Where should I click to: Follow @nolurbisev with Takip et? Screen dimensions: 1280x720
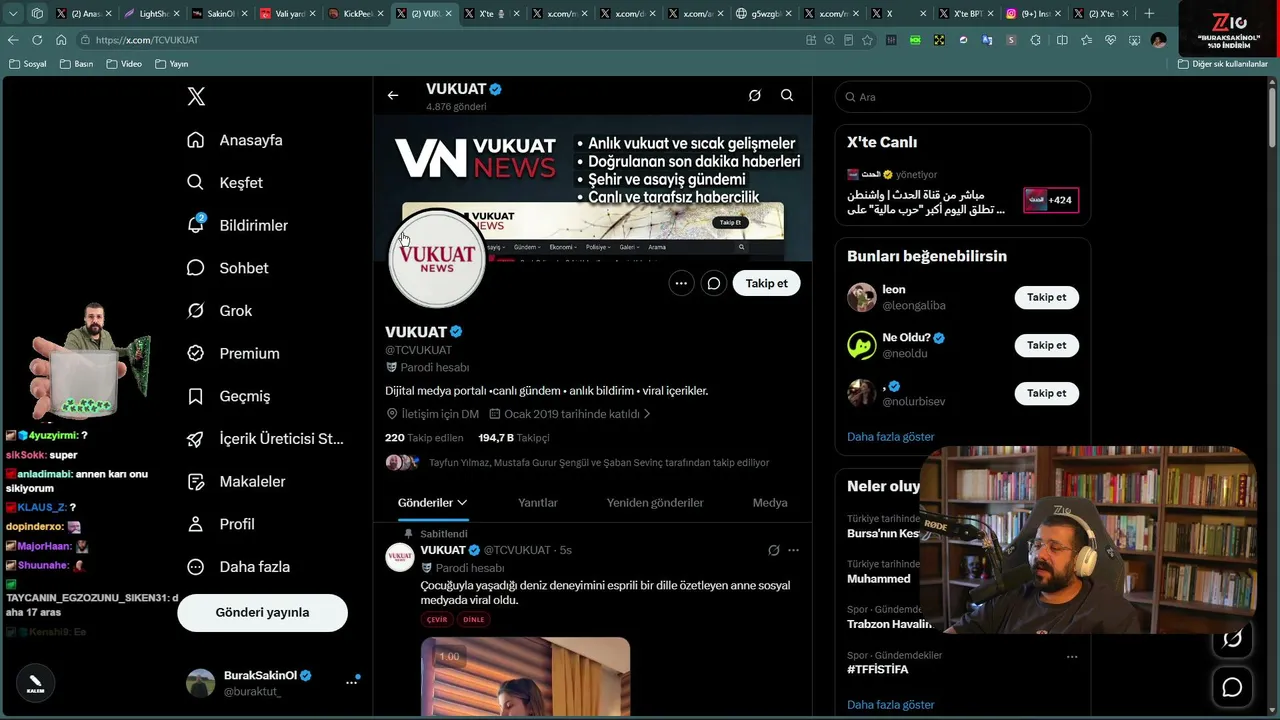pos(1047,393)
